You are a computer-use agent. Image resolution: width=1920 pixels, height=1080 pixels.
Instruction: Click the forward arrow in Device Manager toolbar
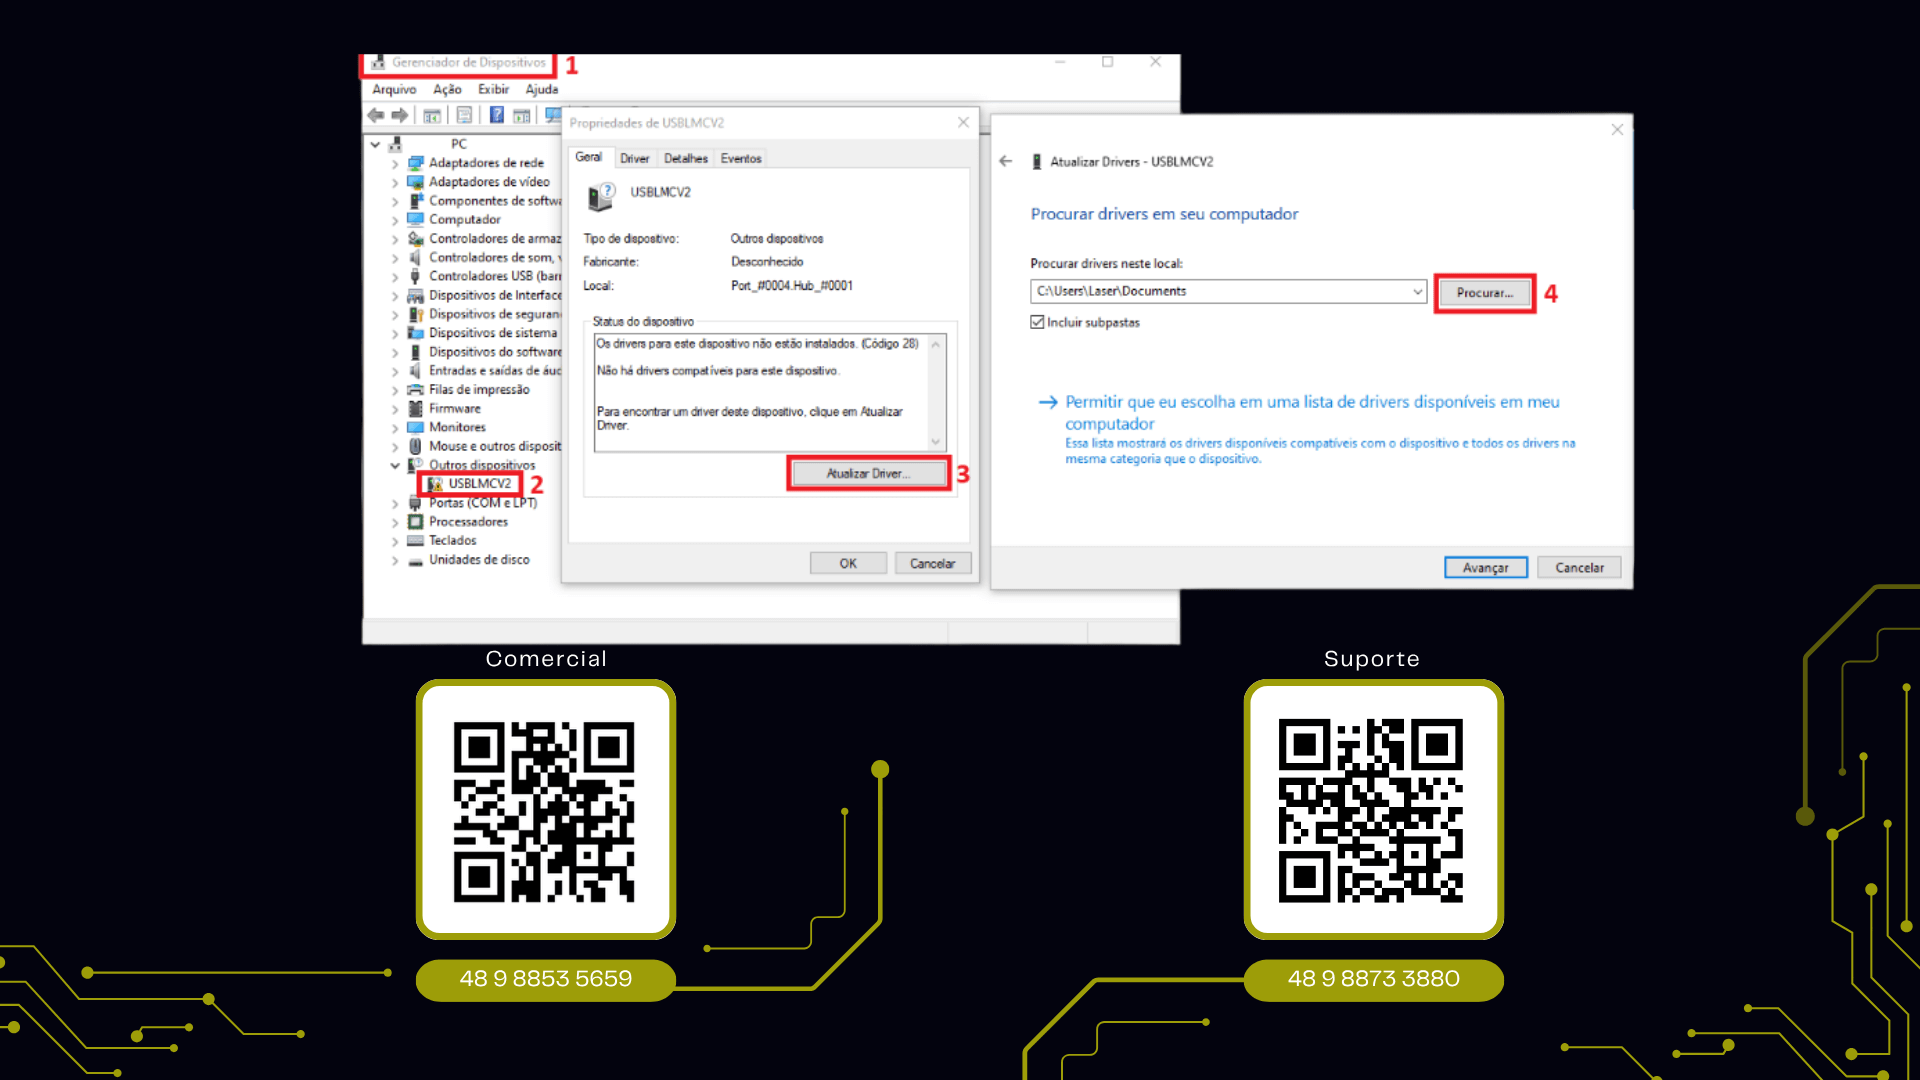(x=400, y=116)
